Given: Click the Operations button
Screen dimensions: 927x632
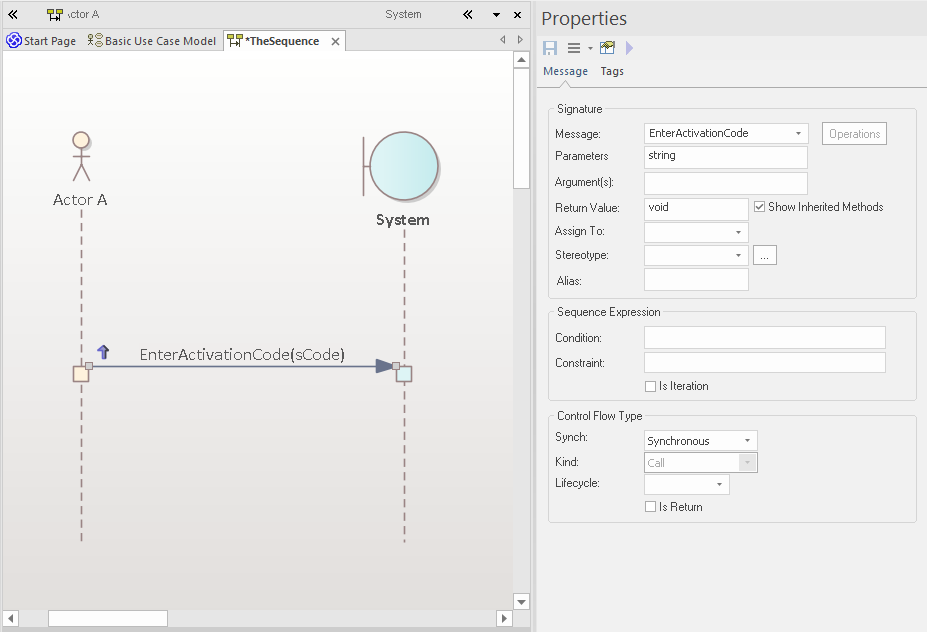Looking at the screenshot, I should click(854, 134).
